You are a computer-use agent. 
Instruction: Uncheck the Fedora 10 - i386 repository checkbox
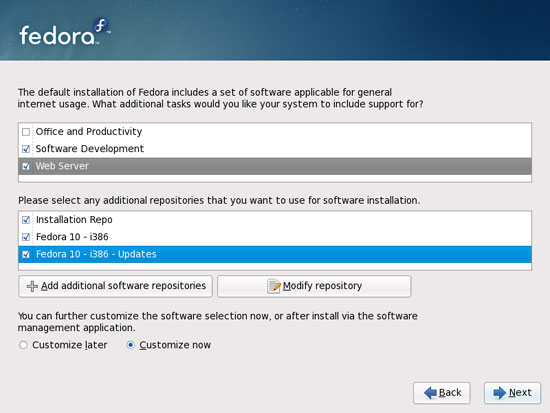(26, 237)
